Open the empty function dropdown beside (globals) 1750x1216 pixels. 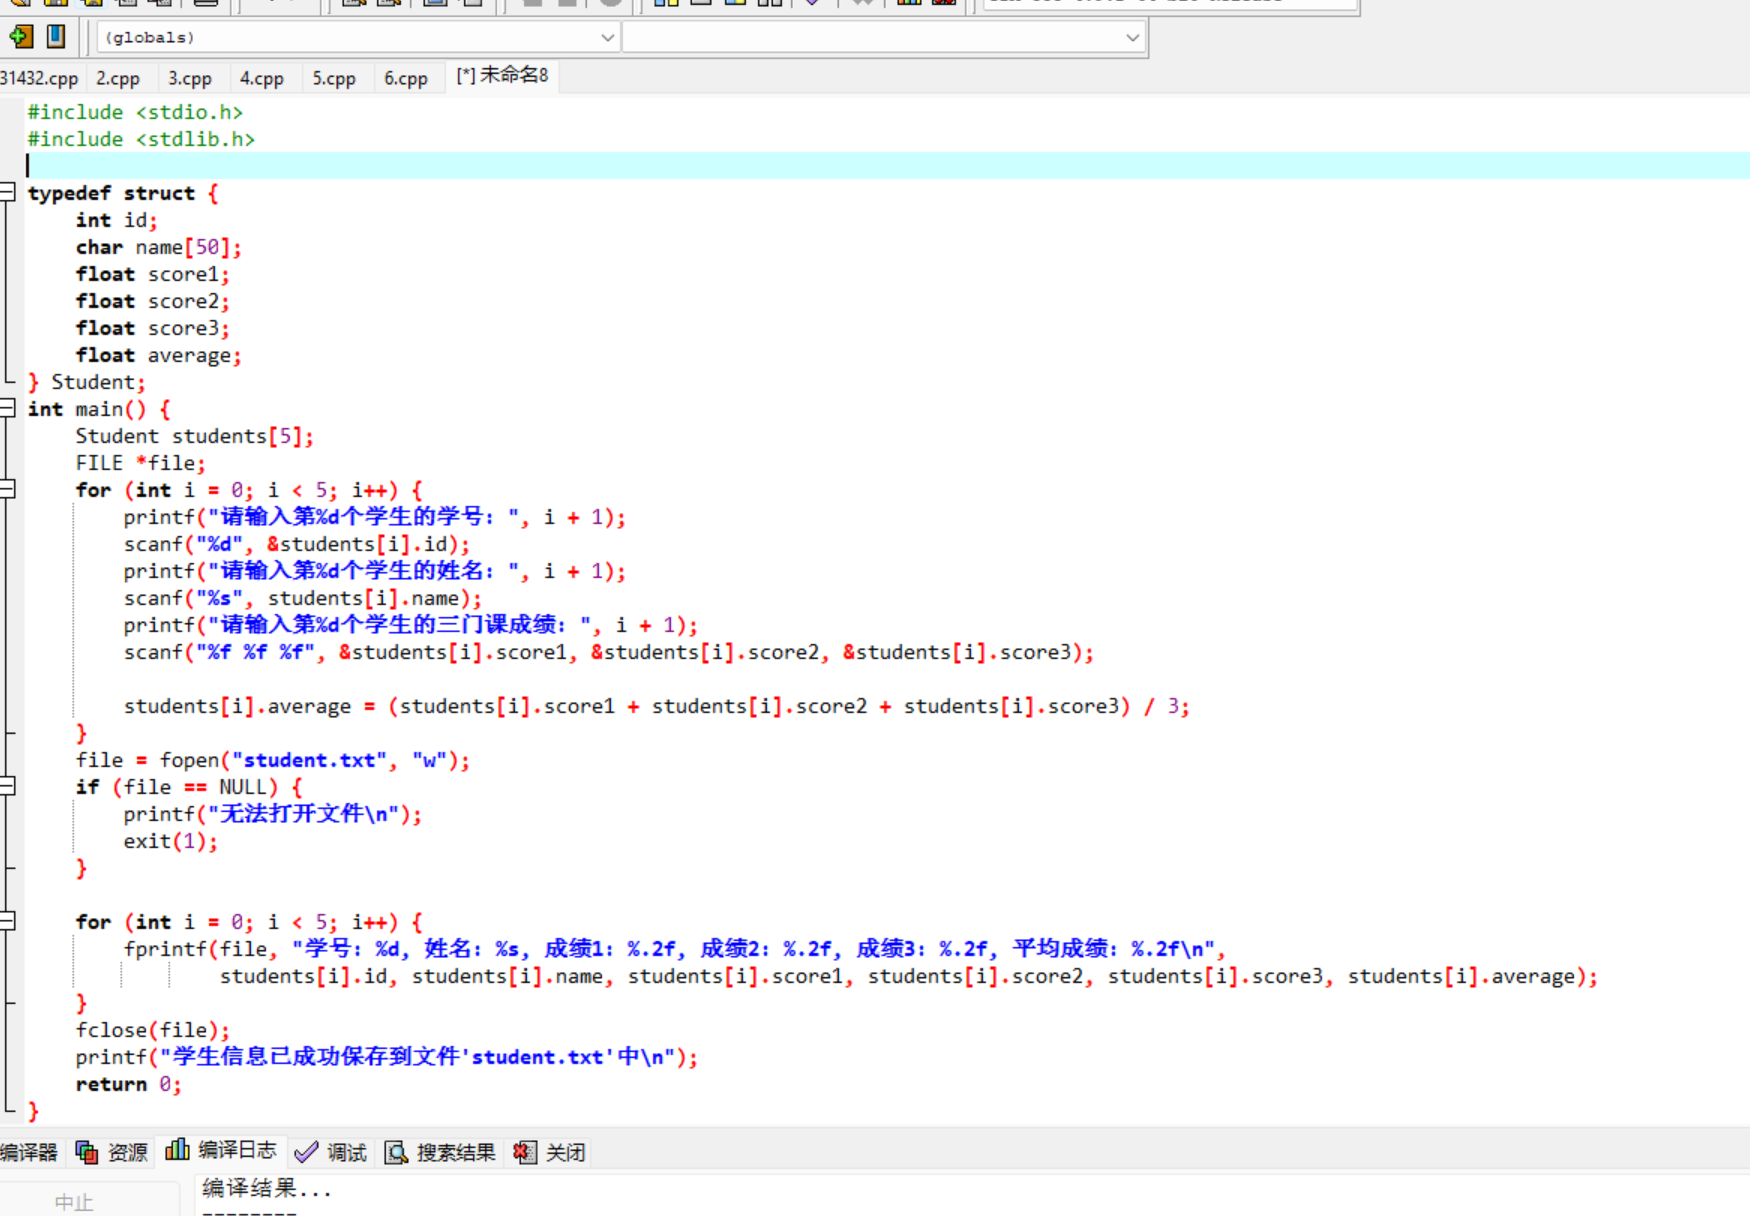click(x=883, y=37)
